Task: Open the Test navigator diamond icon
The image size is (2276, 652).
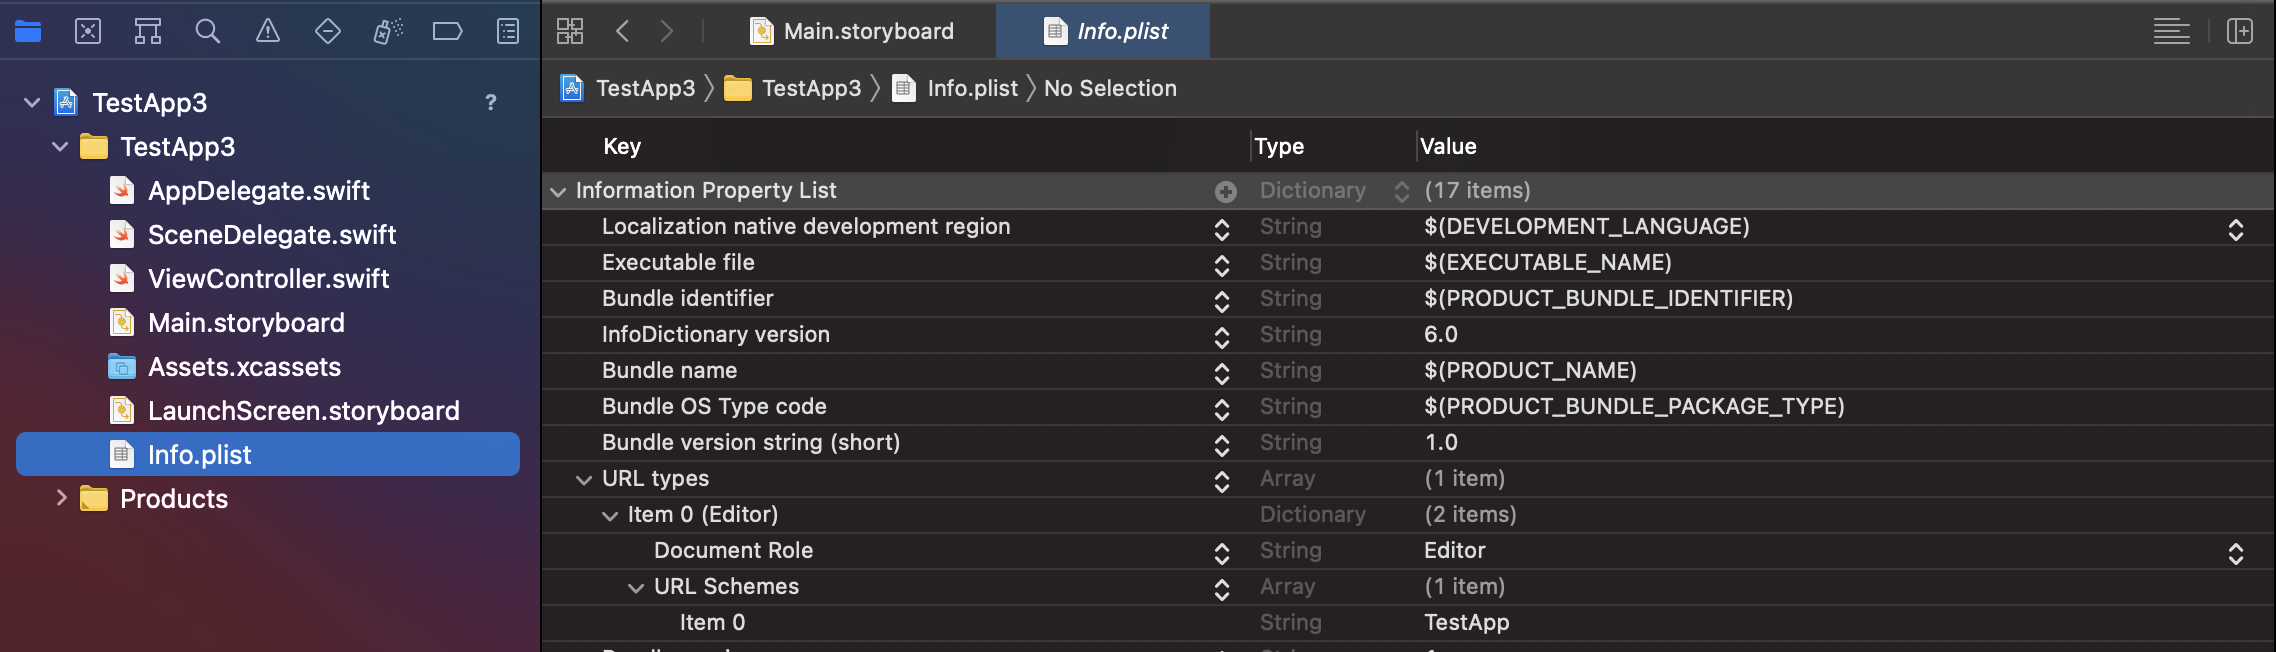Action: pos(328,32)
